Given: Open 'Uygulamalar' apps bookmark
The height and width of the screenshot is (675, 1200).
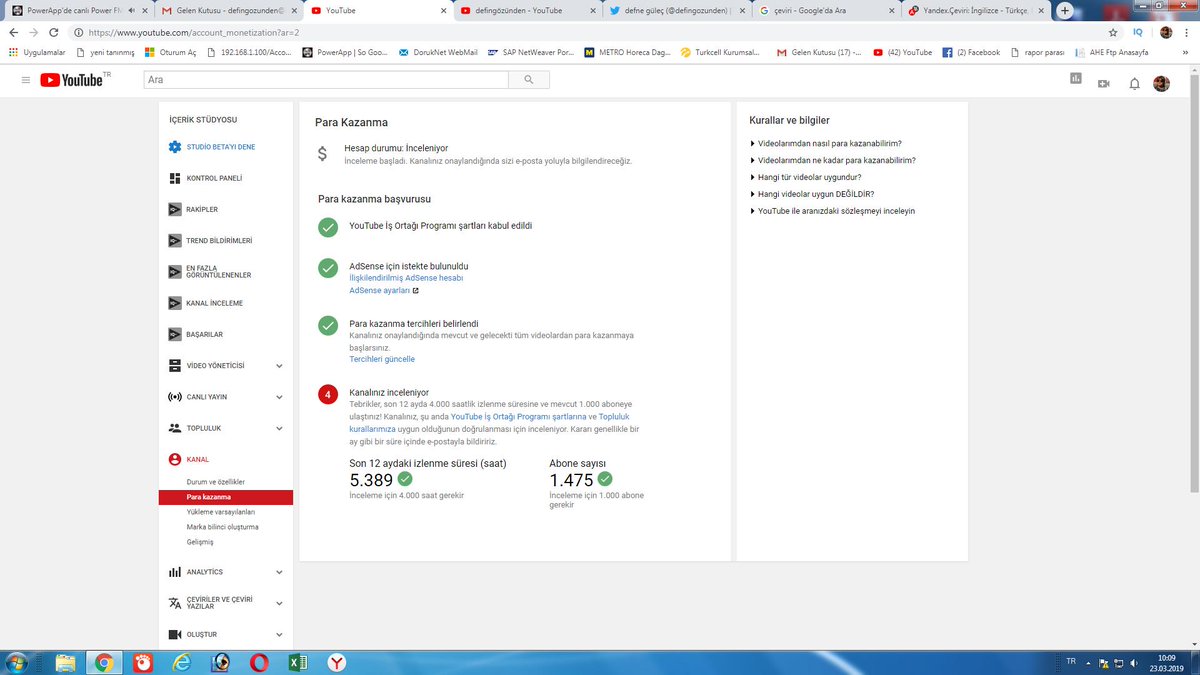Looking at the screenshot, I should pos(35,52).
